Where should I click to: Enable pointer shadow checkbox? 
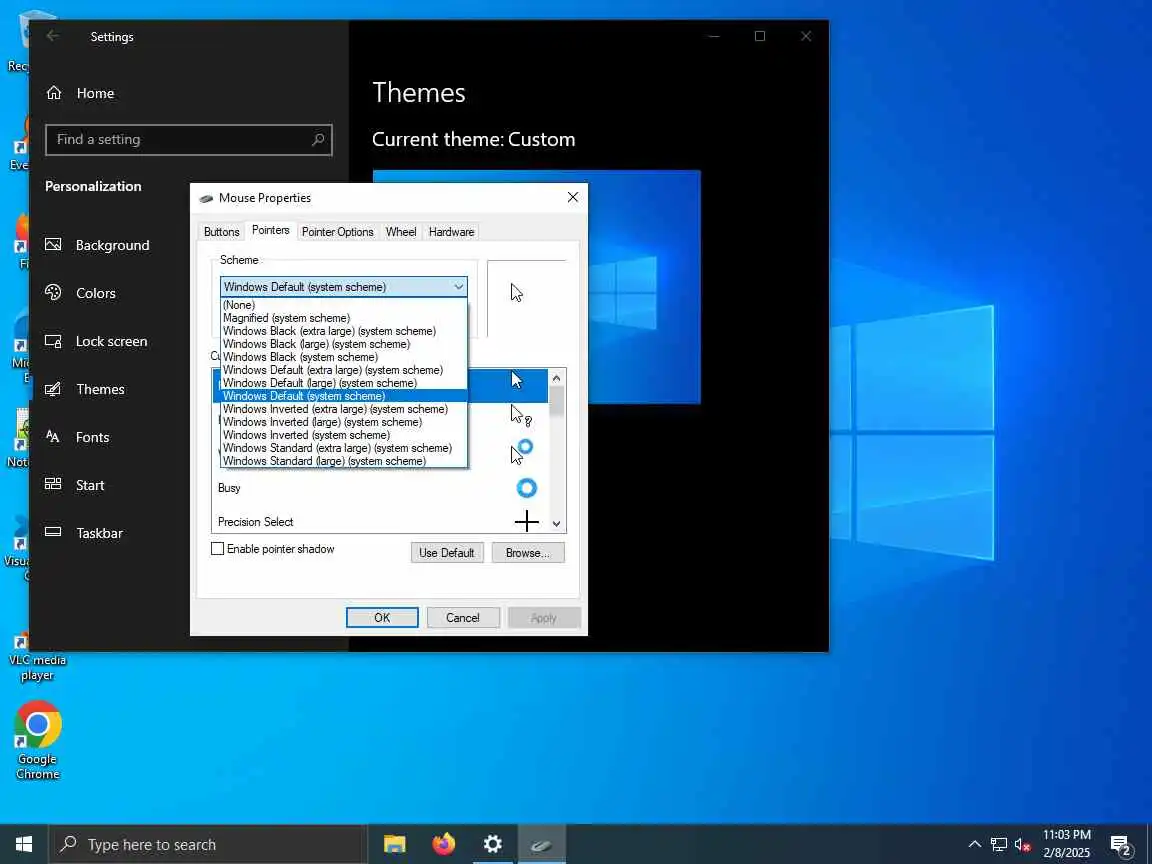coord(217,549)
